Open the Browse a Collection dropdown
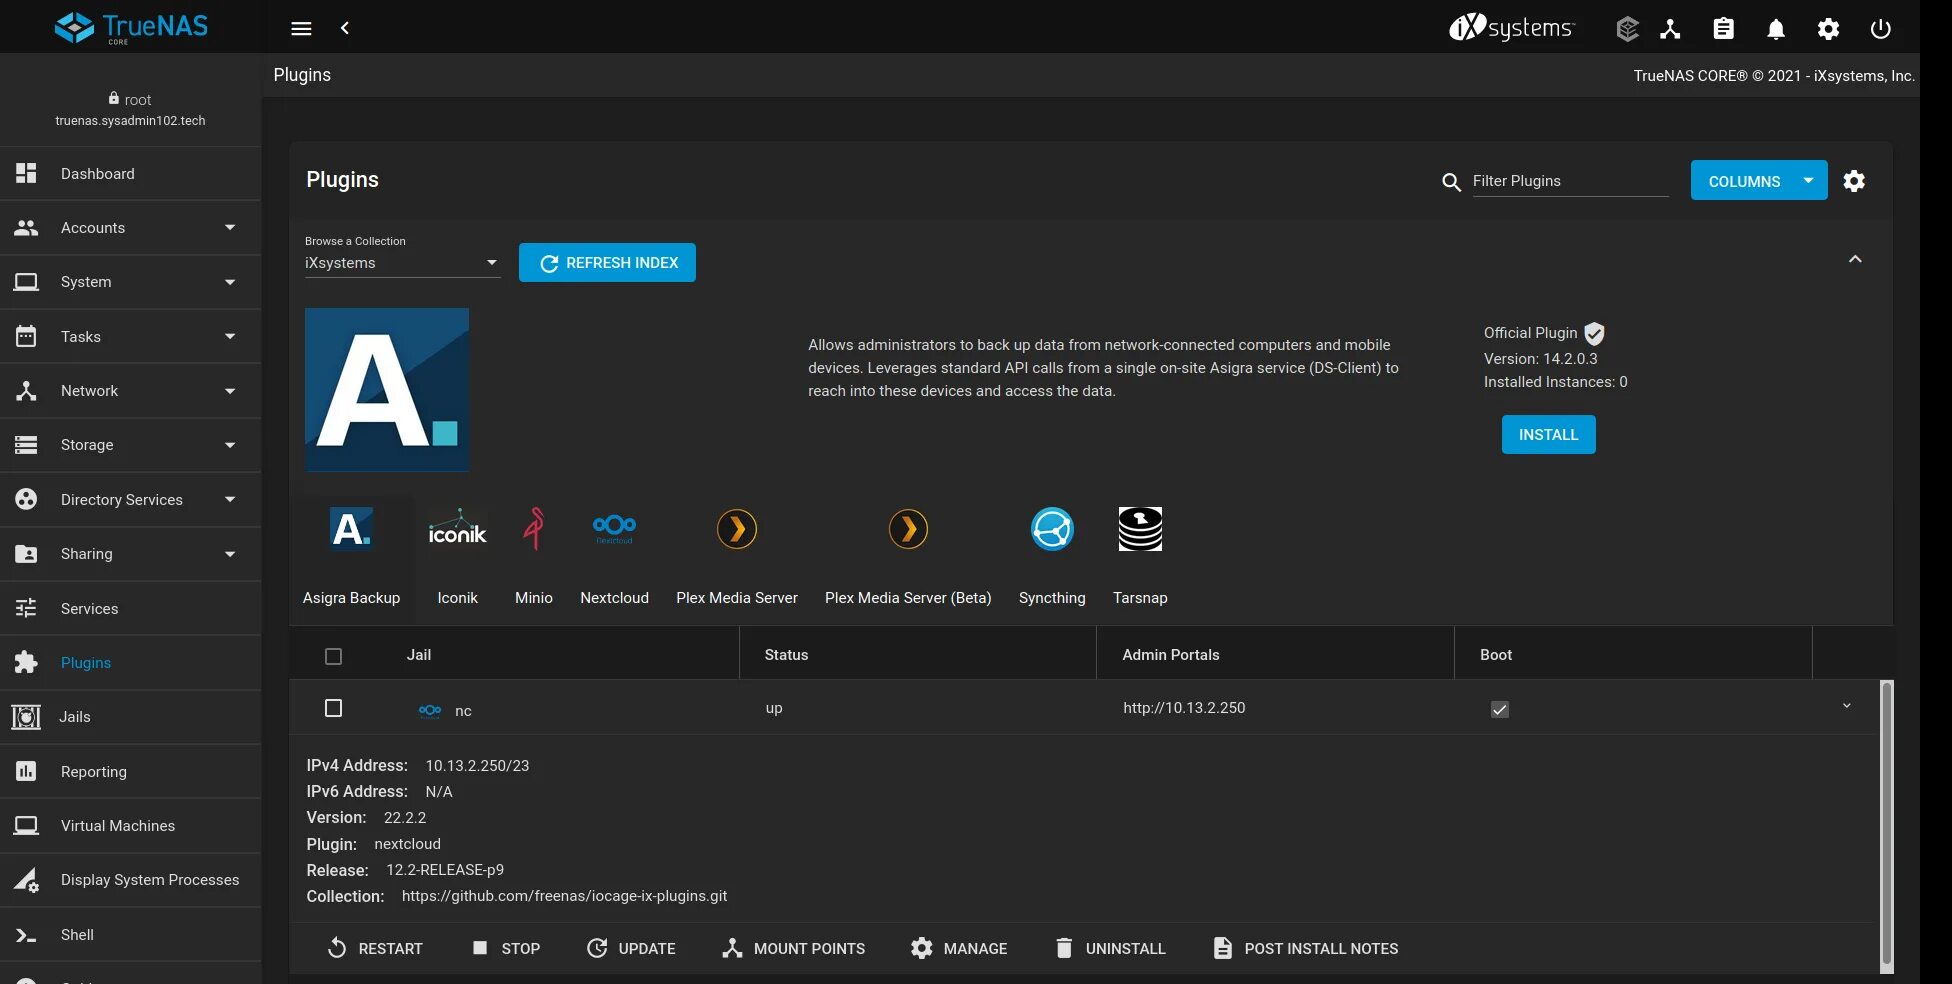Viewport: 1952px width, 984px height. click(402, 263)
